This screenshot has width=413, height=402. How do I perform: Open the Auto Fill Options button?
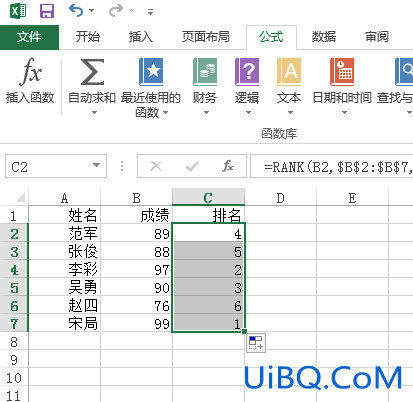point(256,343)
